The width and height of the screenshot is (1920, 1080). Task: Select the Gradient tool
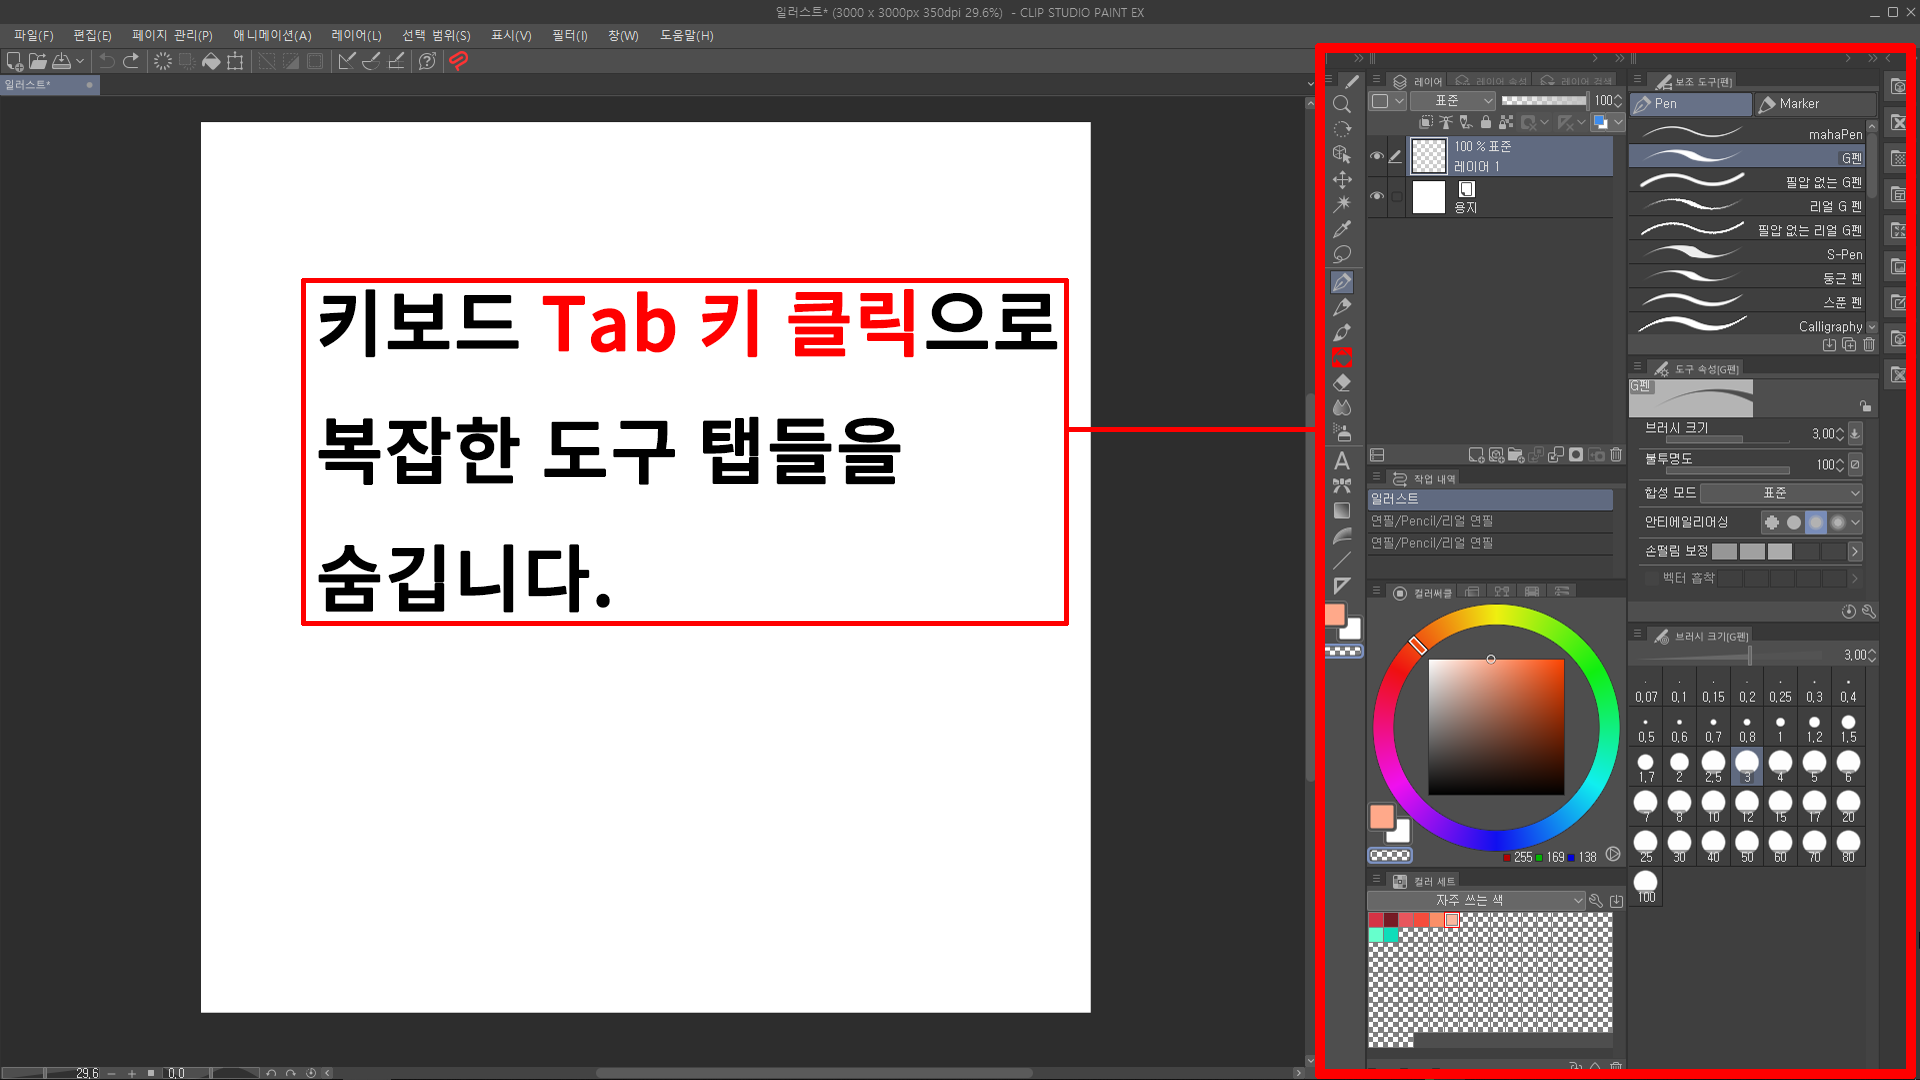1342,511
